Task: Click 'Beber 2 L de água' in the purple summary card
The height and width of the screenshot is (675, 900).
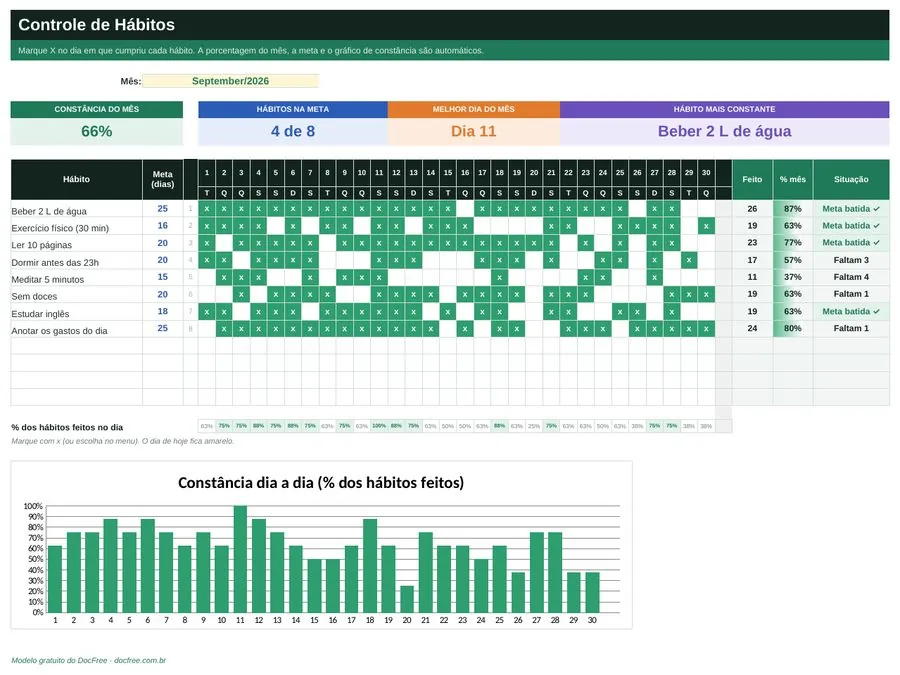Action: [724, 131]
